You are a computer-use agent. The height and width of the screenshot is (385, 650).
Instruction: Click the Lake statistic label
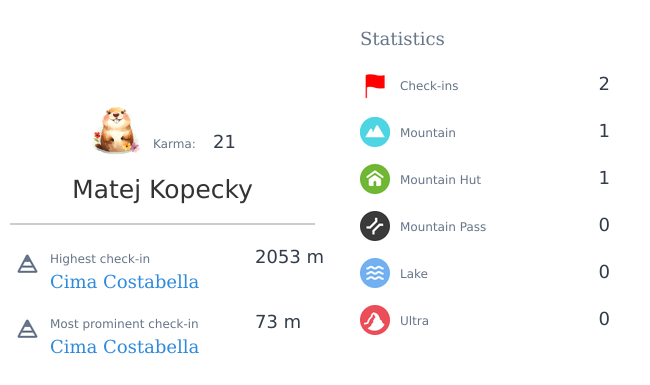coord(414,274)
